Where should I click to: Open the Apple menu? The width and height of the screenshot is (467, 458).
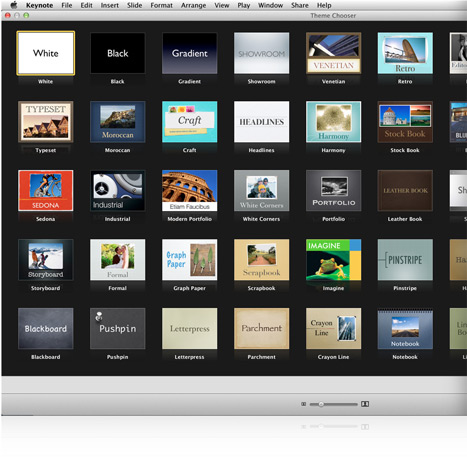tap(14, 5)
